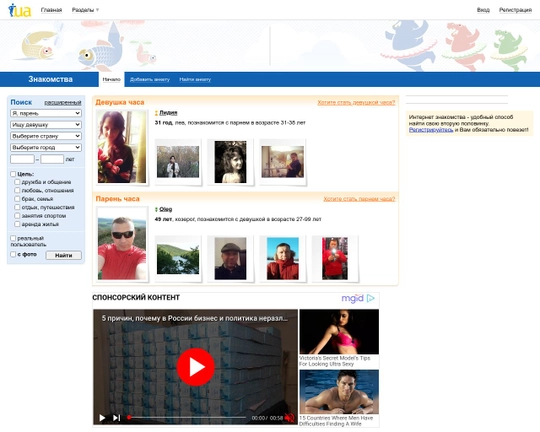Check the брак, семья option

click(x=17, y=199)
